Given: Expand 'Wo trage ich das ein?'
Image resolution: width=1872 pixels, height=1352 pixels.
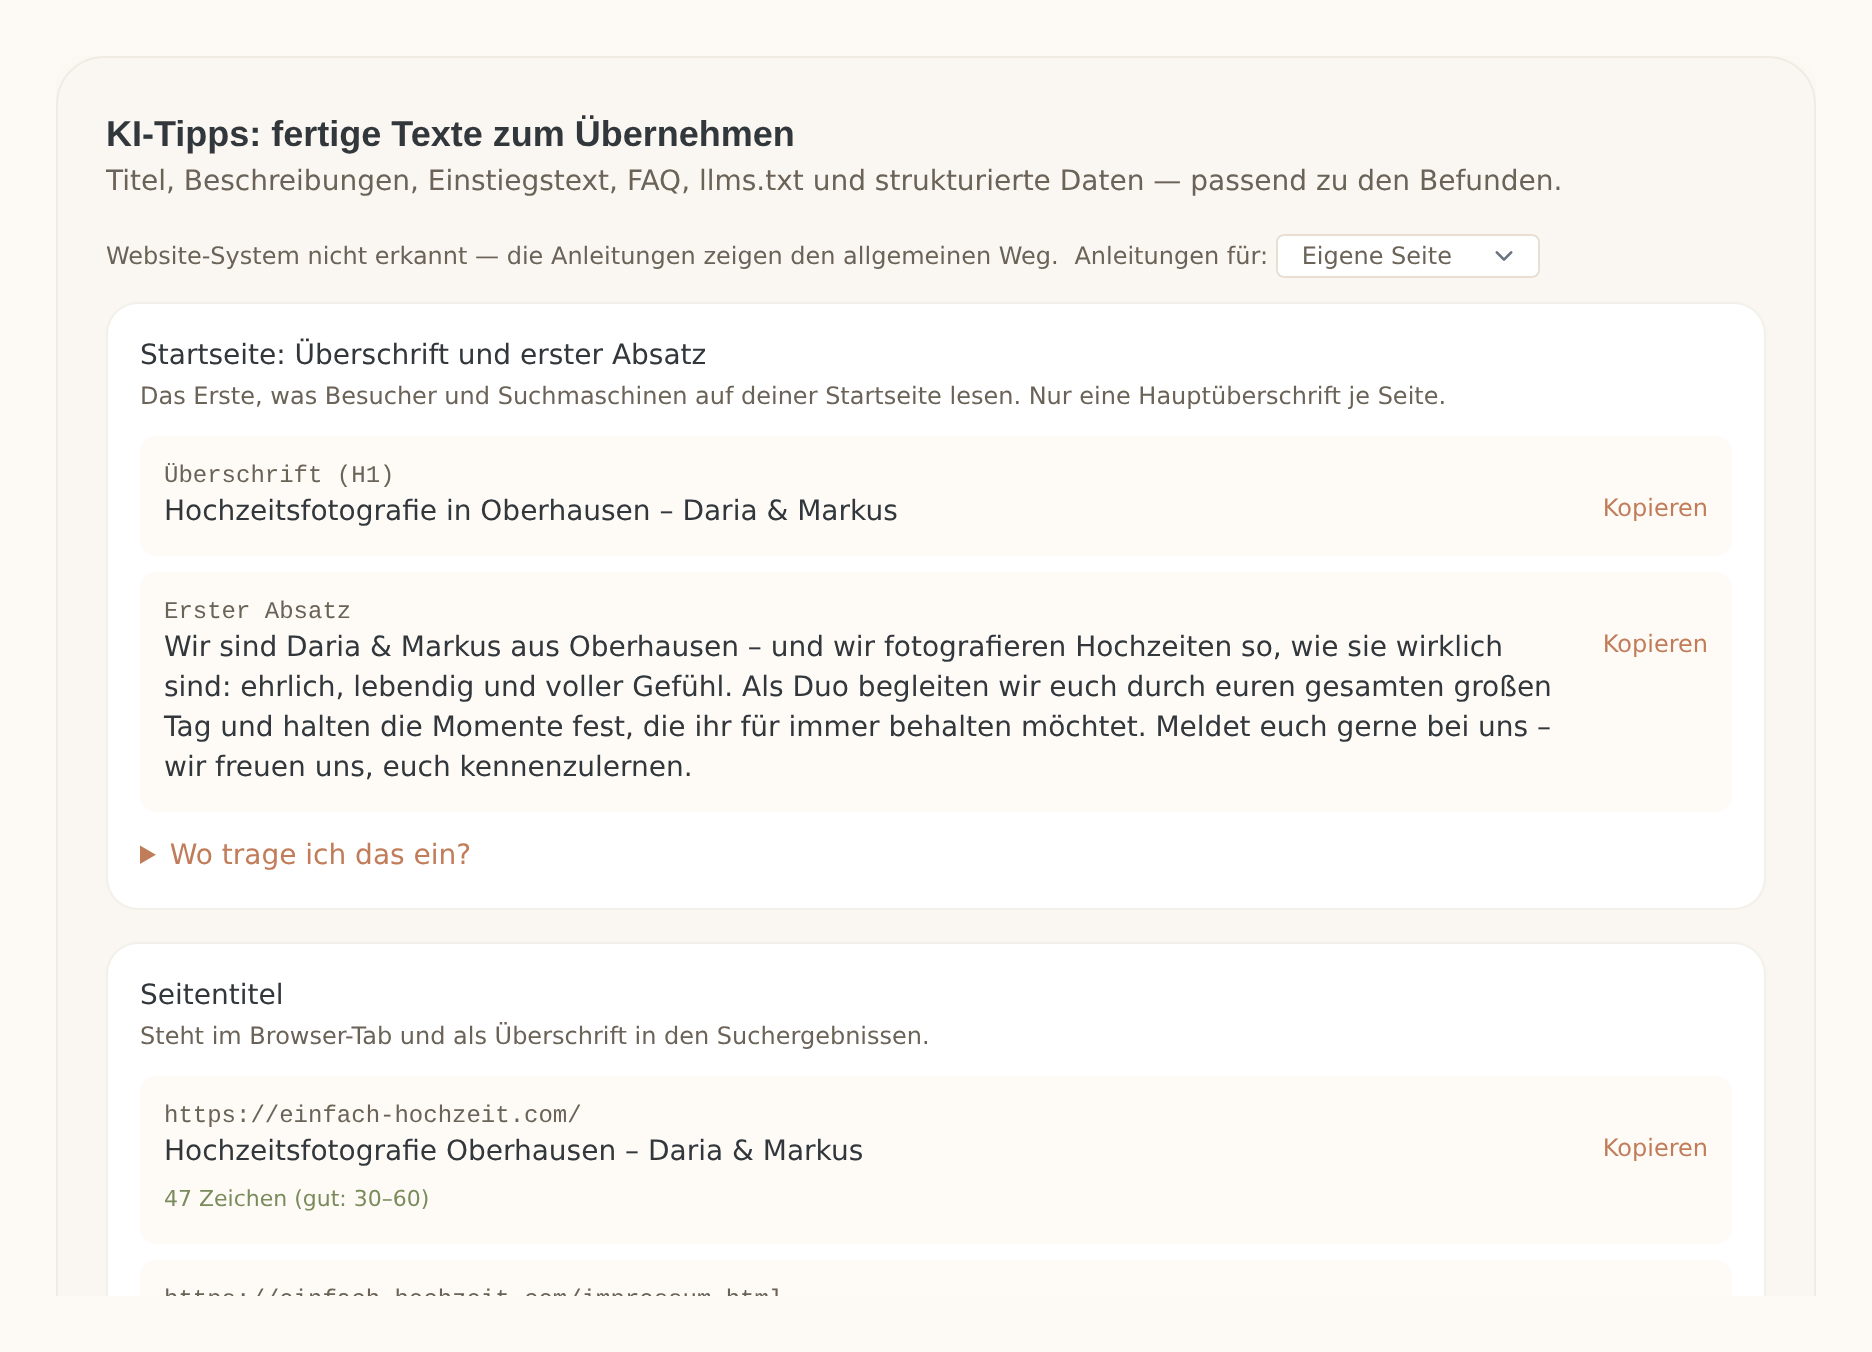Looking at the screenshot, I should coord(305,854).
